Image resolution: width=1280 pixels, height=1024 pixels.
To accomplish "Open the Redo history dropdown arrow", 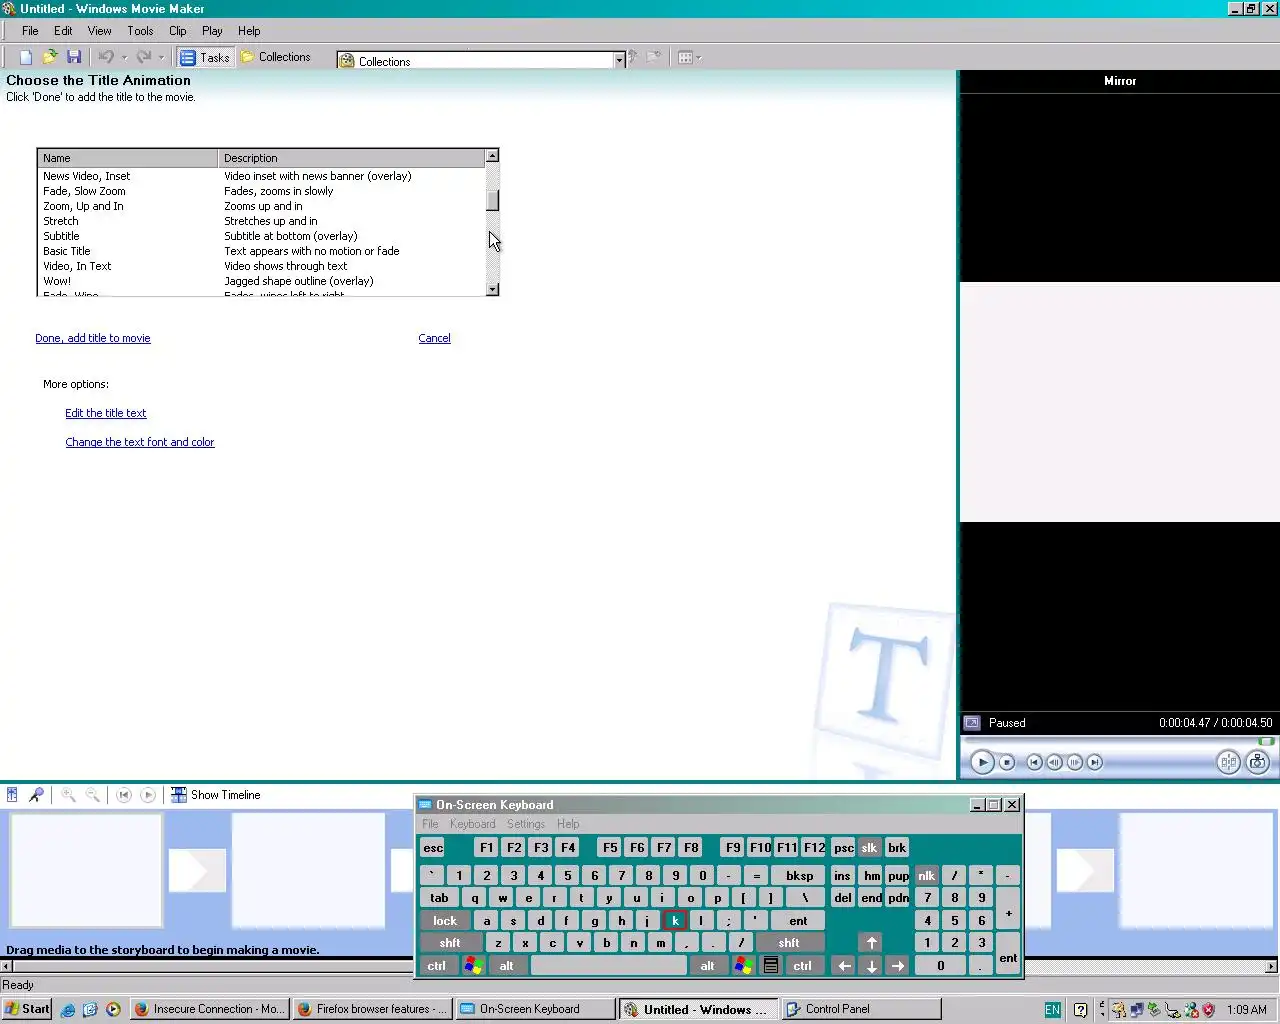I will point(161,57).
